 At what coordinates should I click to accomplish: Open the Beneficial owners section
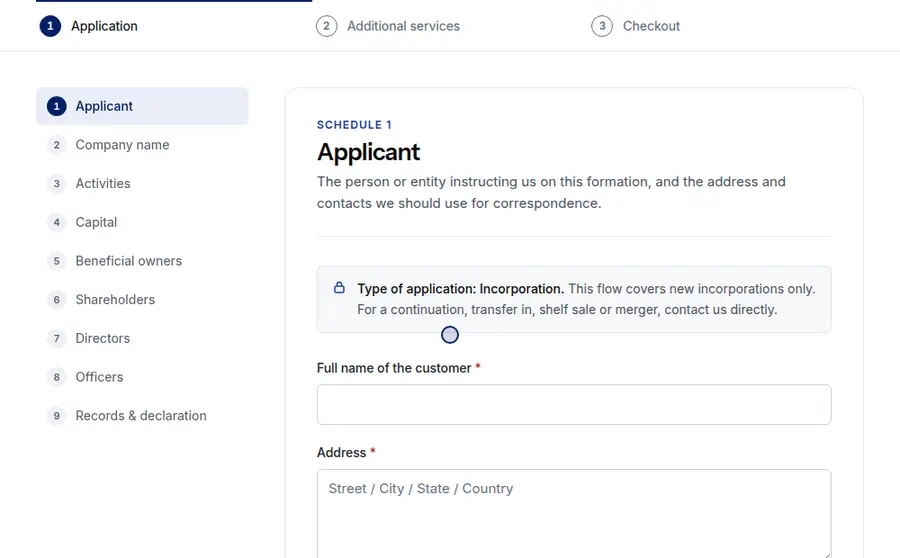pyautogui.click(x=142, y=261)
